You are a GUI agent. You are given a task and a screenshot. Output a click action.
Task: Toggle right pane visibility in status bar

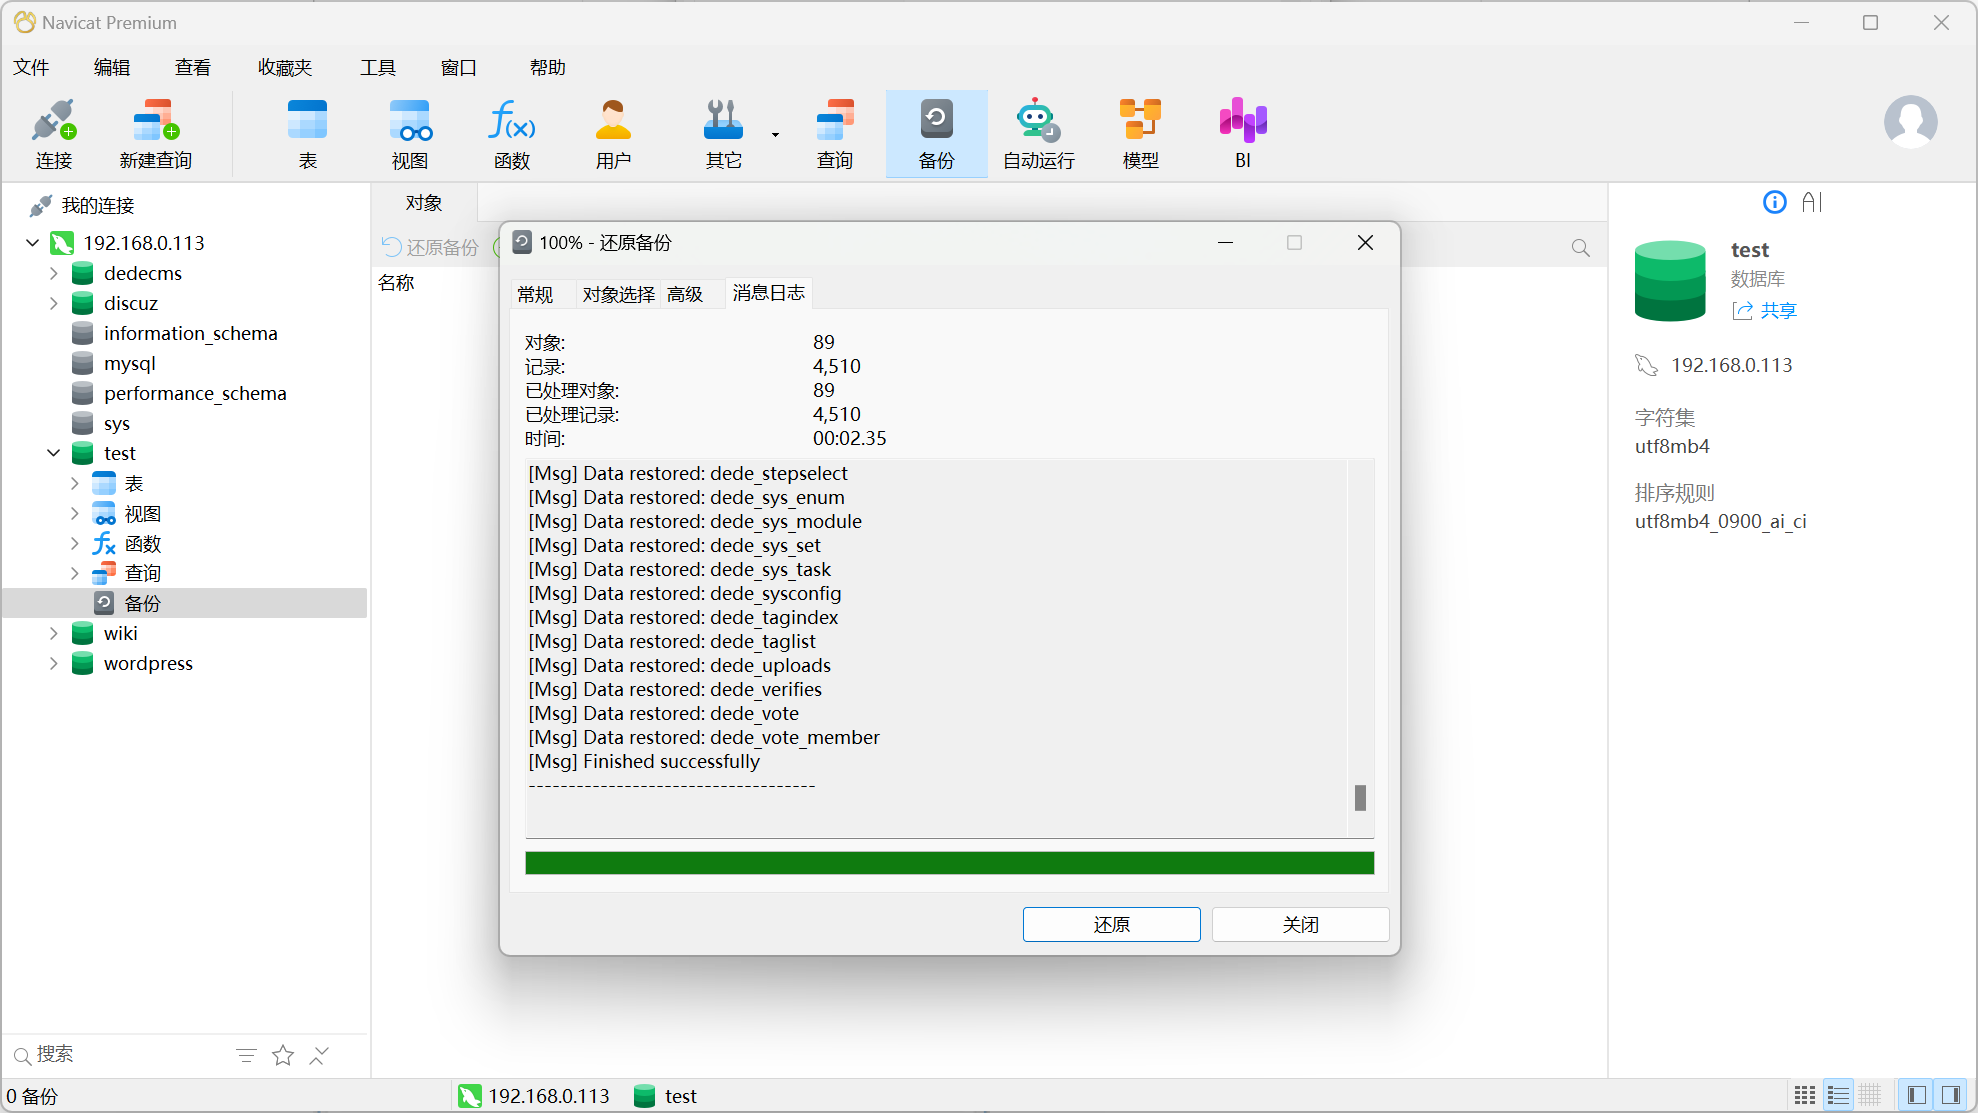point(1950,1095)
